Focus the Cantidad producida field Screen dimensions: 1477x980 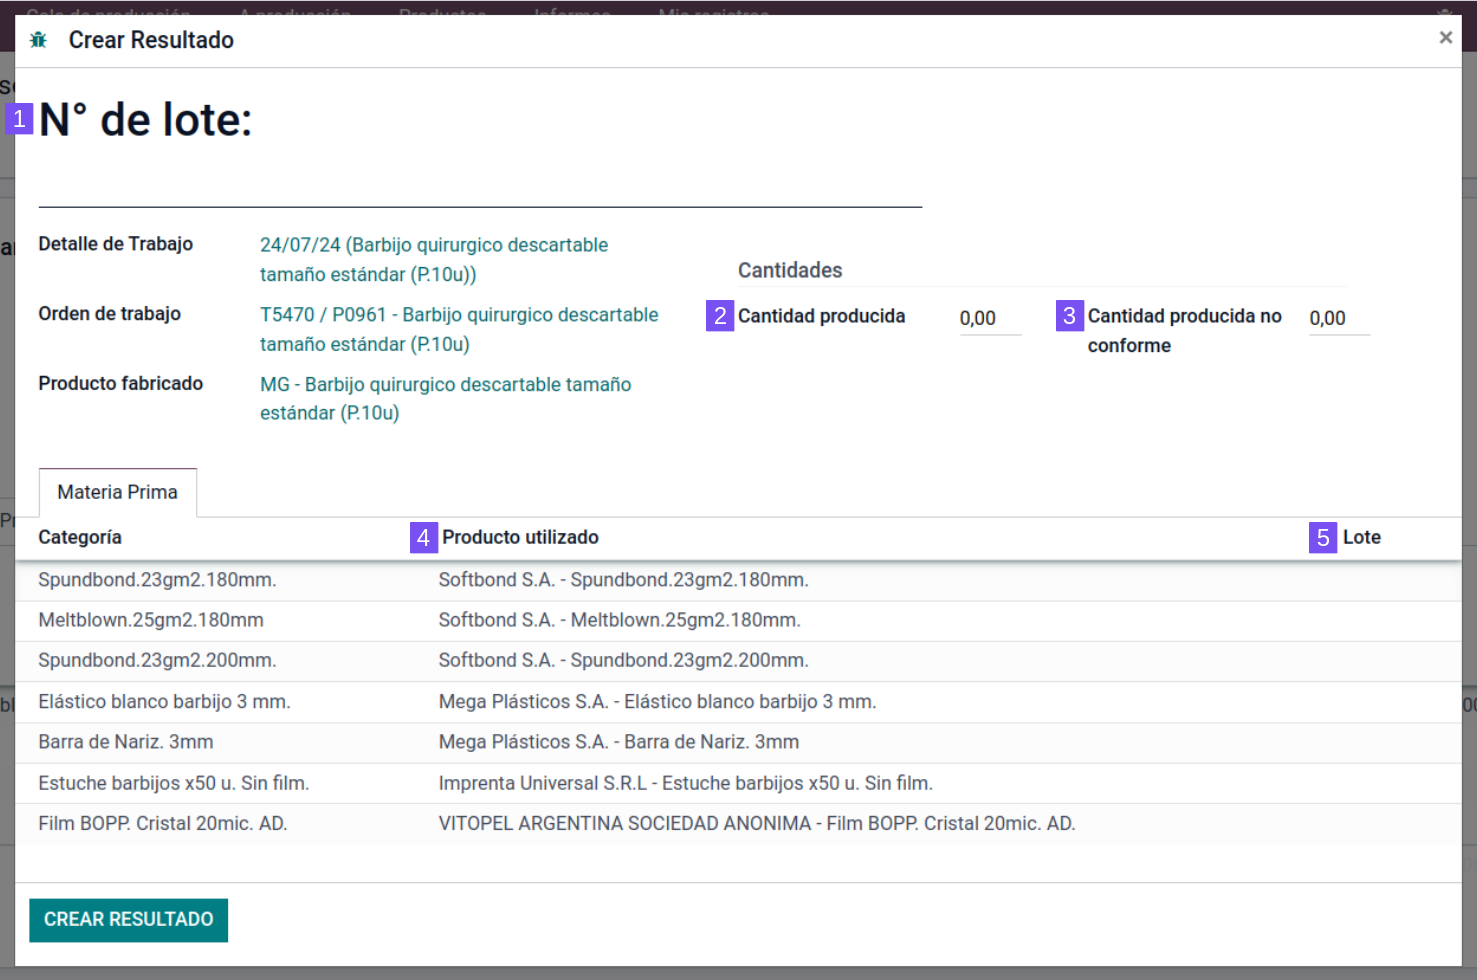click(989, 318)
